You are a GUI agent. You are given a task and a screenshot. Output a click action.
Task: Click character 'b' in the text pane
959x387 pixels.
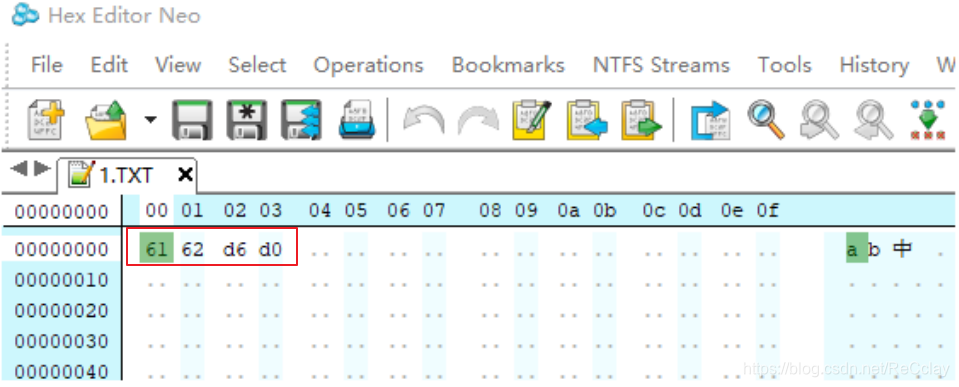874,249
